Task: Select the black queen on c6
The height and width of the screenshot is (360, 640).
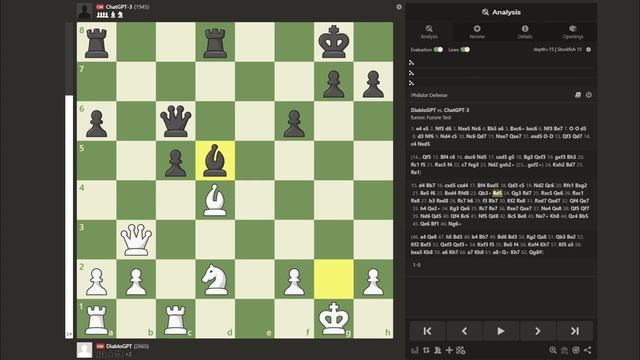Action: pos(176,121)
